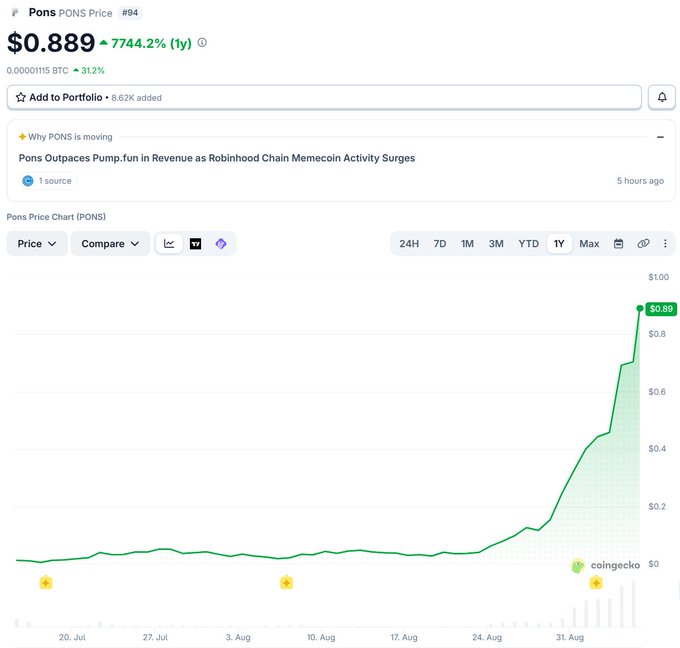Click the 24. Aug axis label

[487, 637]
